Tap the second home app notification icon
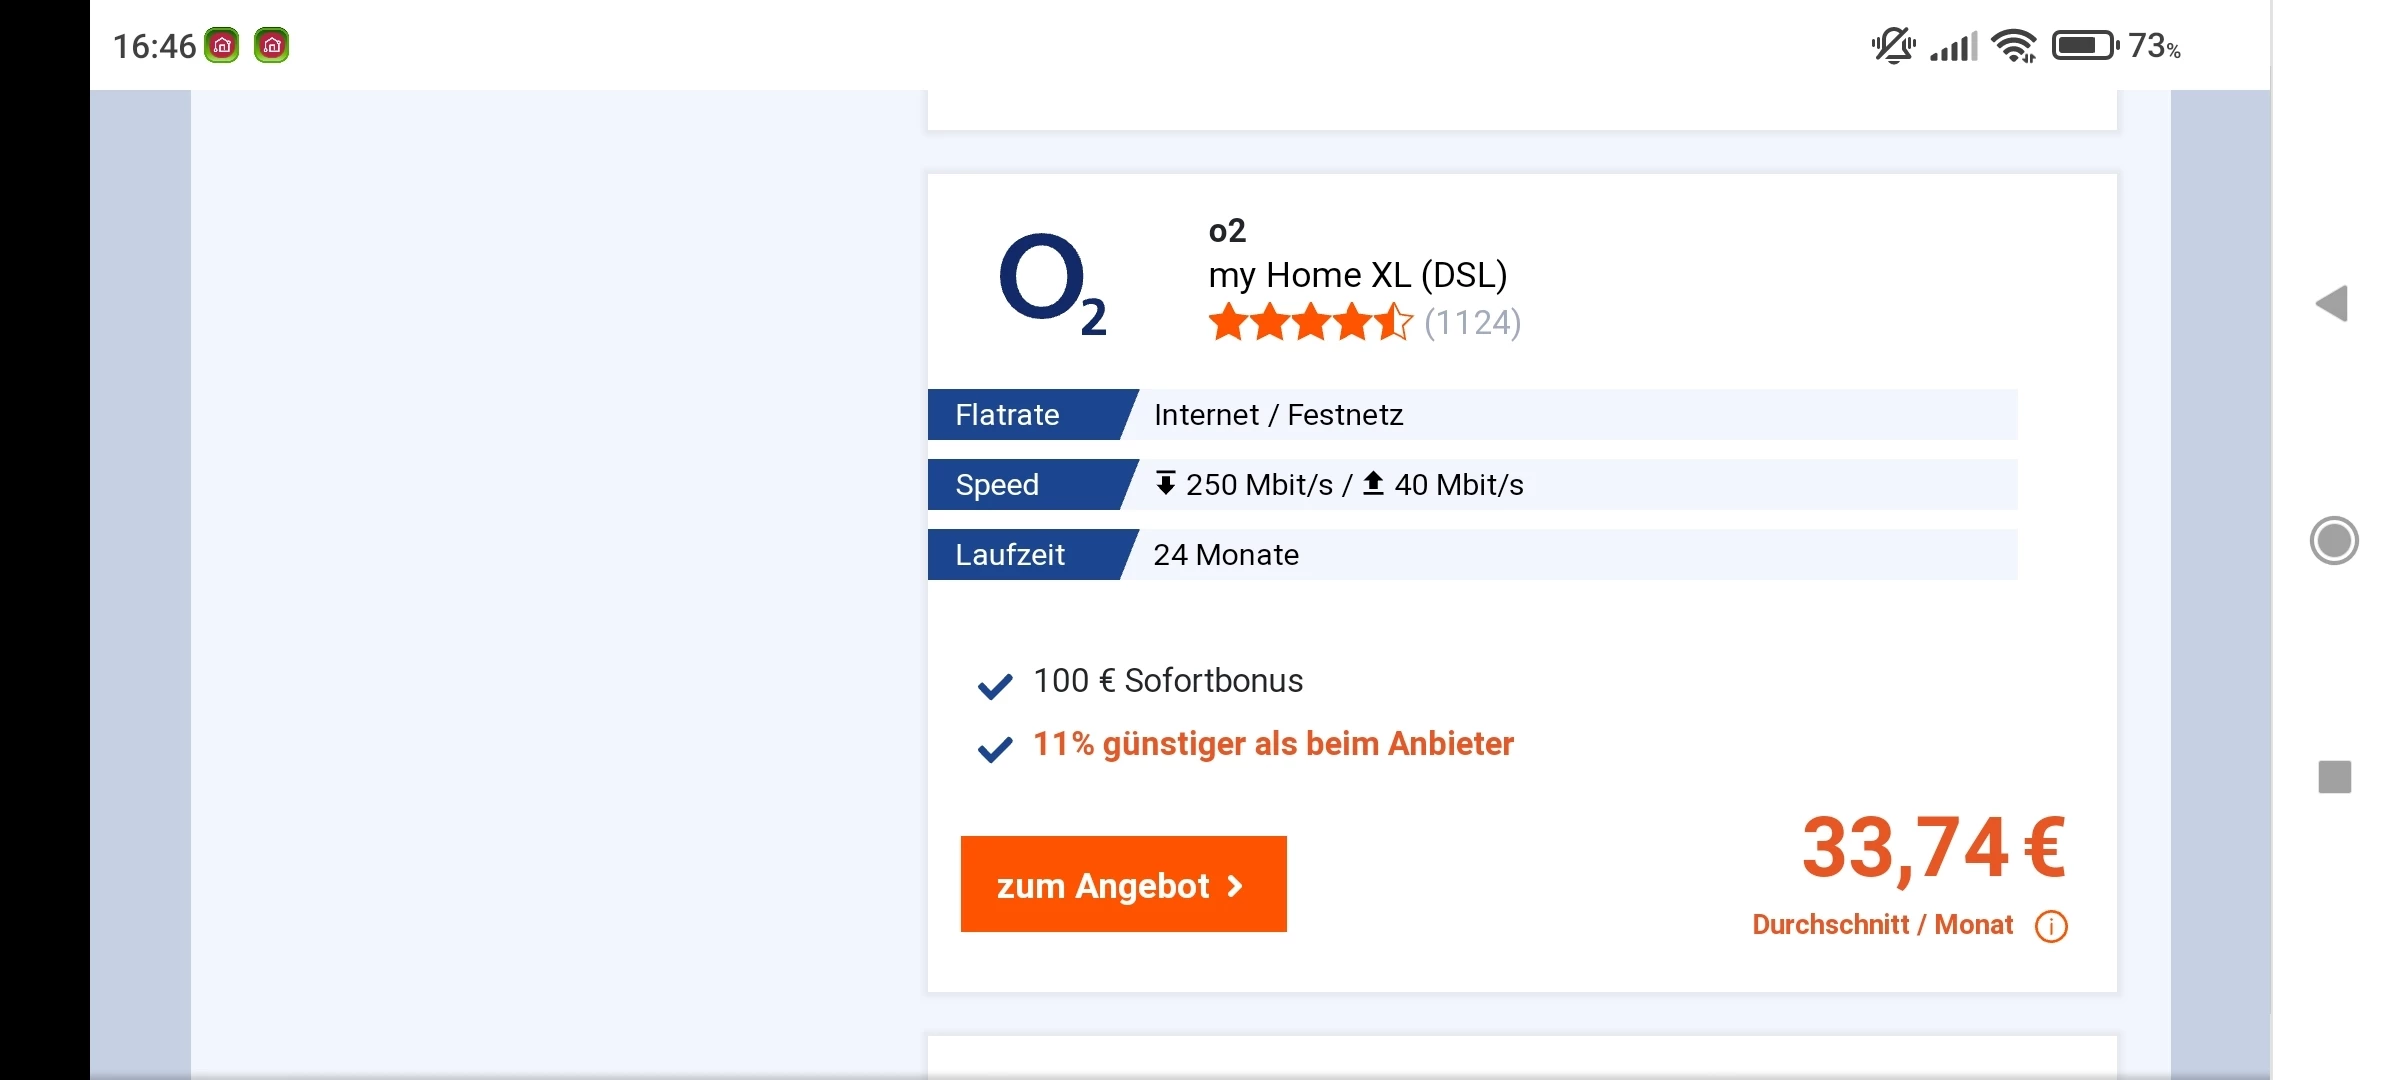Viewport: 2400px width, 1080px height. (x=271, y=46)
